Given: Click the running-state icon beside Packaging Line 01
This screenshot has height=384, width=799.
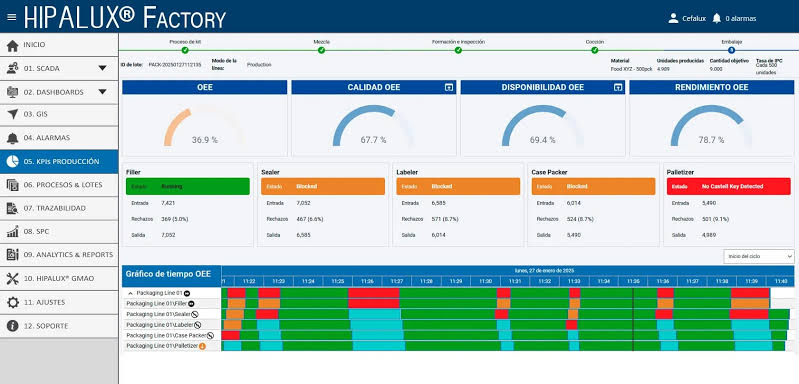Looking at the screenshot, I should coord(187,293).
